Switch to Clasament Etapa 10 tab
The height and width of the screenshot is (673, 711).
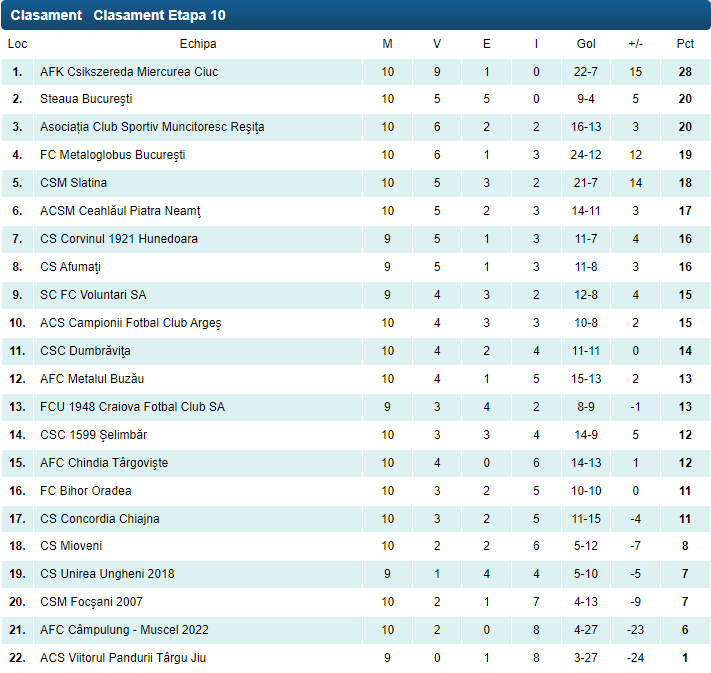159,15
